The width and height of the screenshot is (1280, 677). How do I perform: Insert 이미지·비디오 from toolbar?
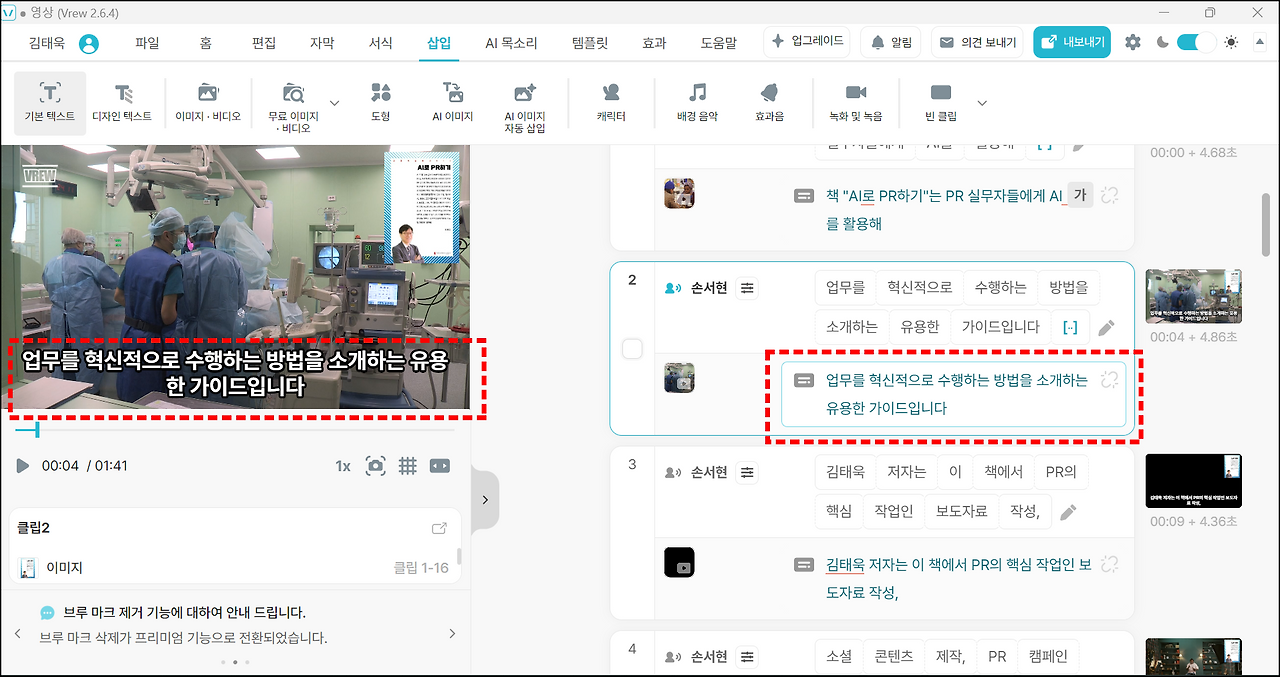(208, 103)
